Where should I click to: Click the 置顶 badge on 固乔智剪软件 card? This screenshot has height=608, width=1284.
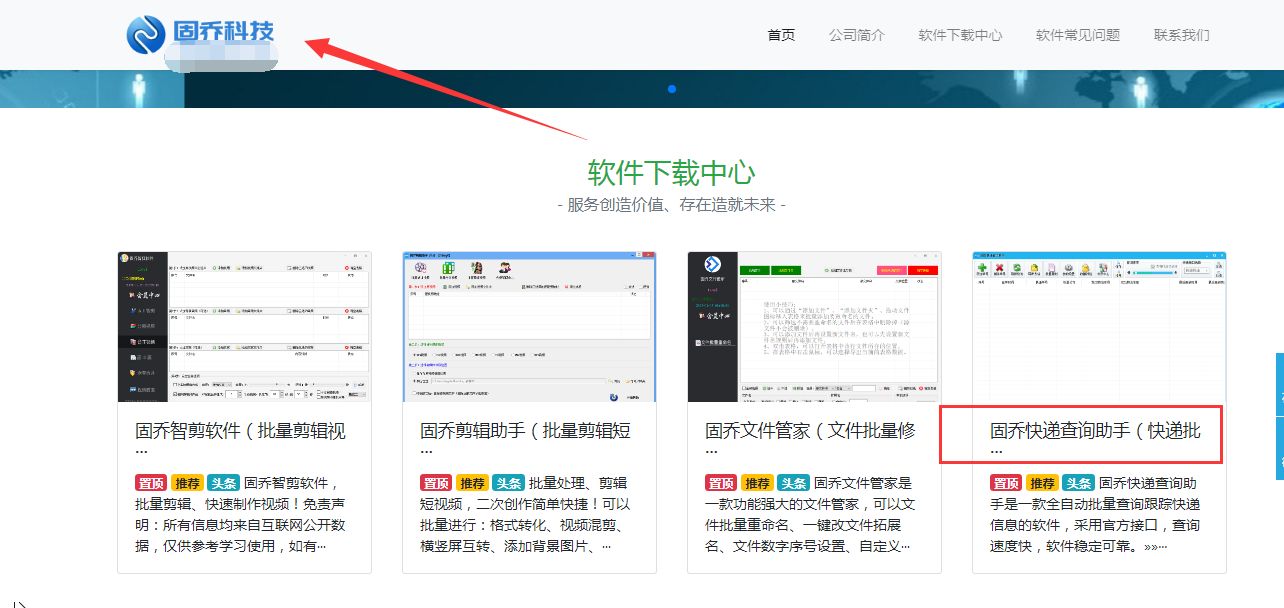pos(151,482)
